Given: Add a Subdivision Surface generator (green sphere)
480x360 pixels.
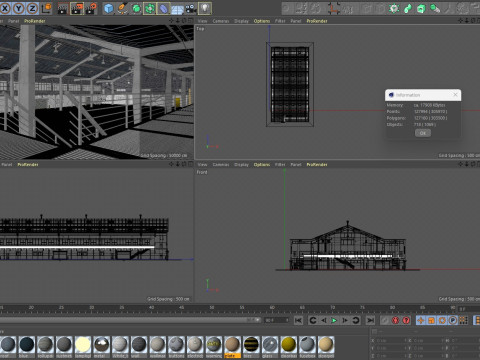Looking at the screenshot, I should point(136,8).
